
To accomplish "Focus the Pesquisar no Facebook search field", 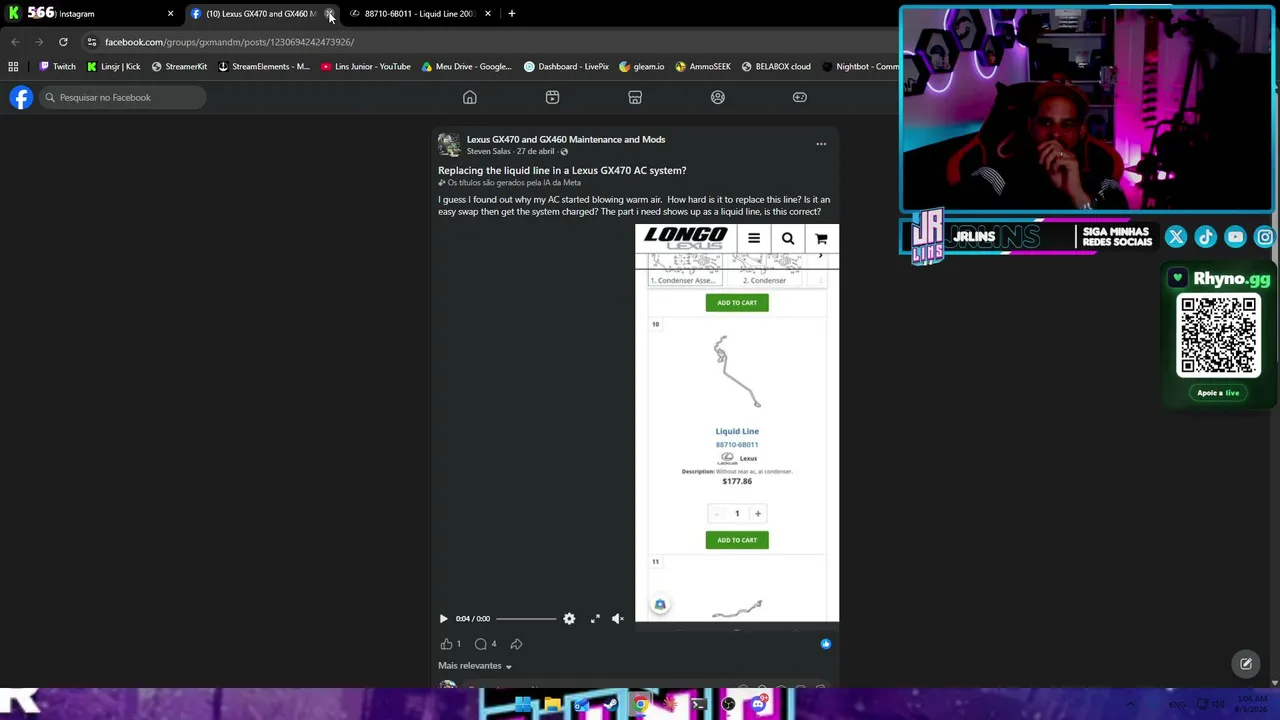I will (x=122, y=97).
